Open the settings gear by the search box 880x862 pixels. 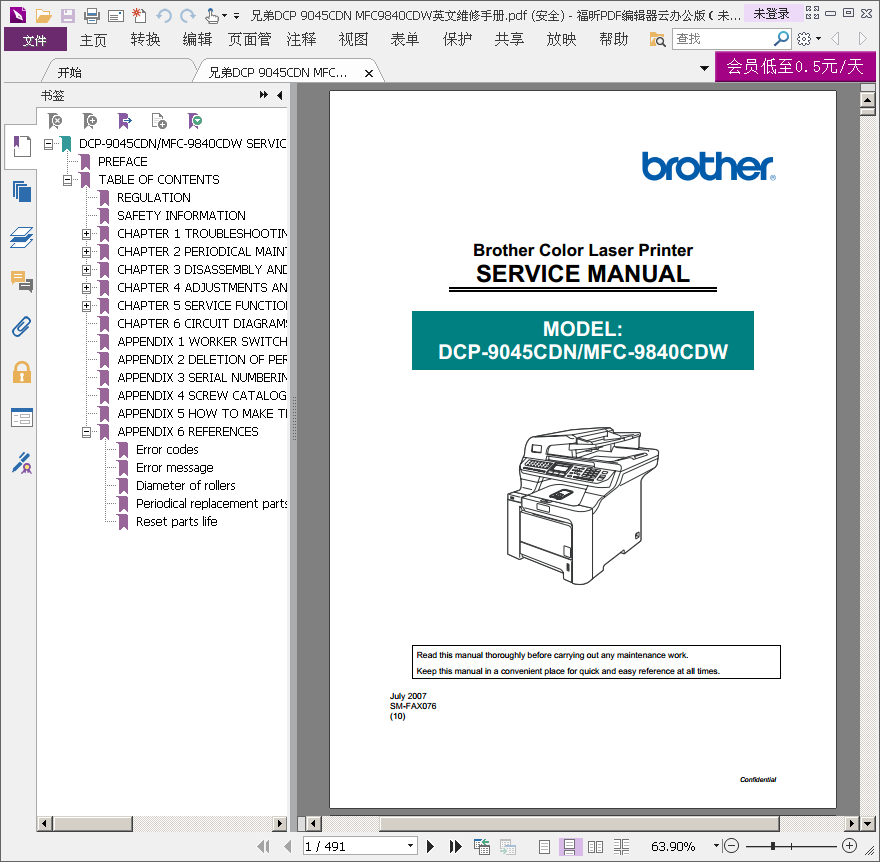804,39
